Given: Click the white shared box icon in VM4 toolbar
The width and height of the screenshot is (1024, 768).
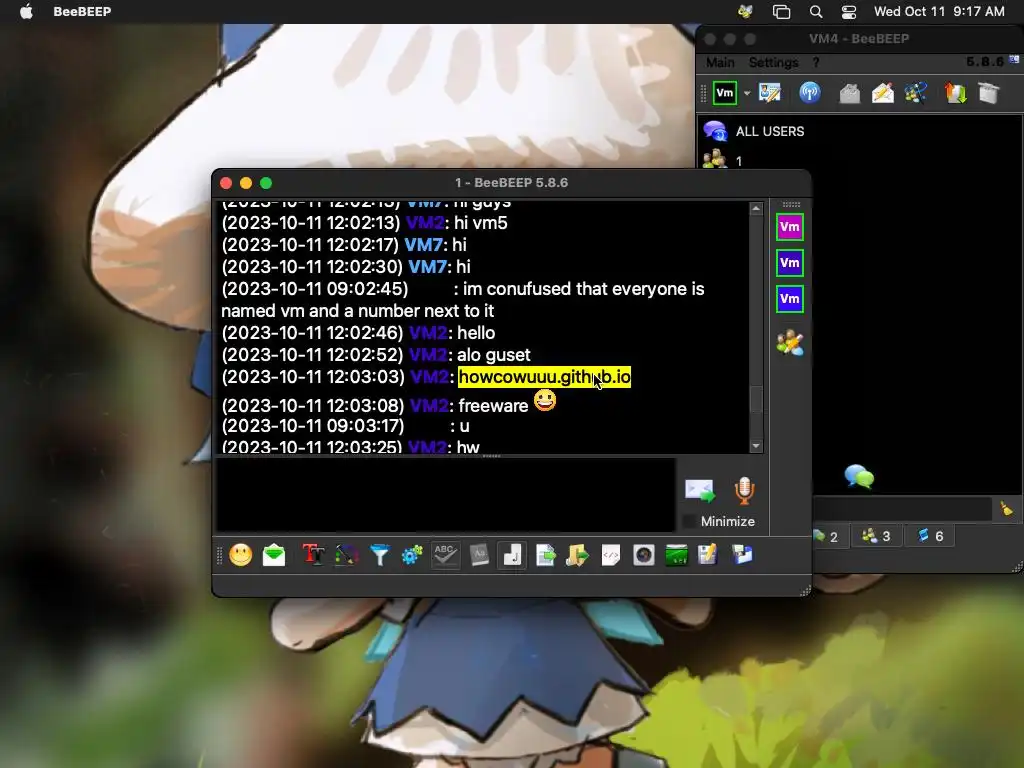Looking at the screenshot, I should (989, 93).
